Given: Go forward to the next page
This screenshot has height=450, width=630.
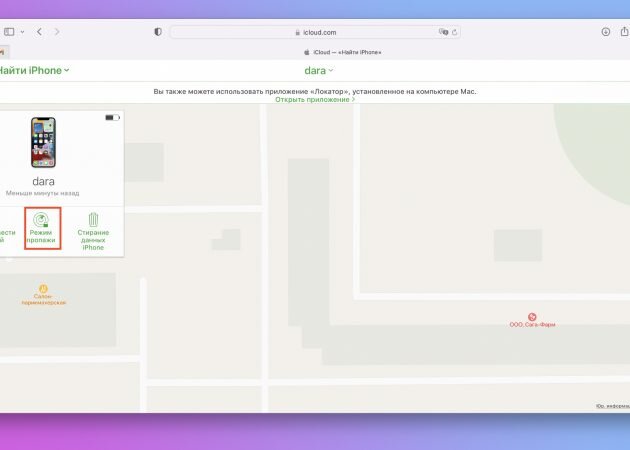Looking at the screenshot, I should [x=57, y=32].
